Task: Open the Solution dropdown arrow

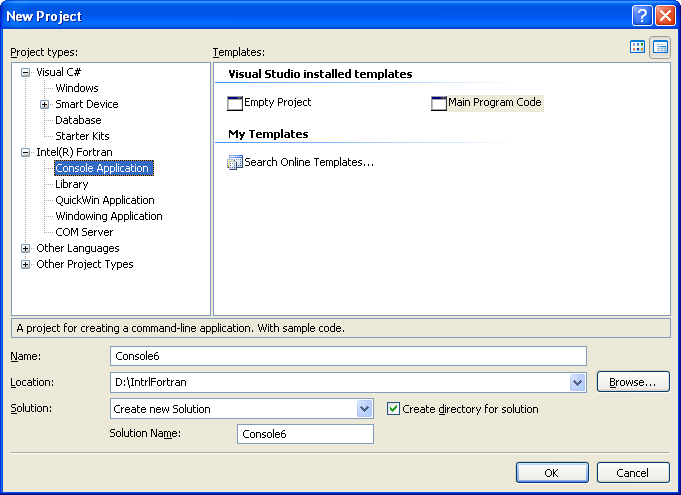Action: pos(364,409)
